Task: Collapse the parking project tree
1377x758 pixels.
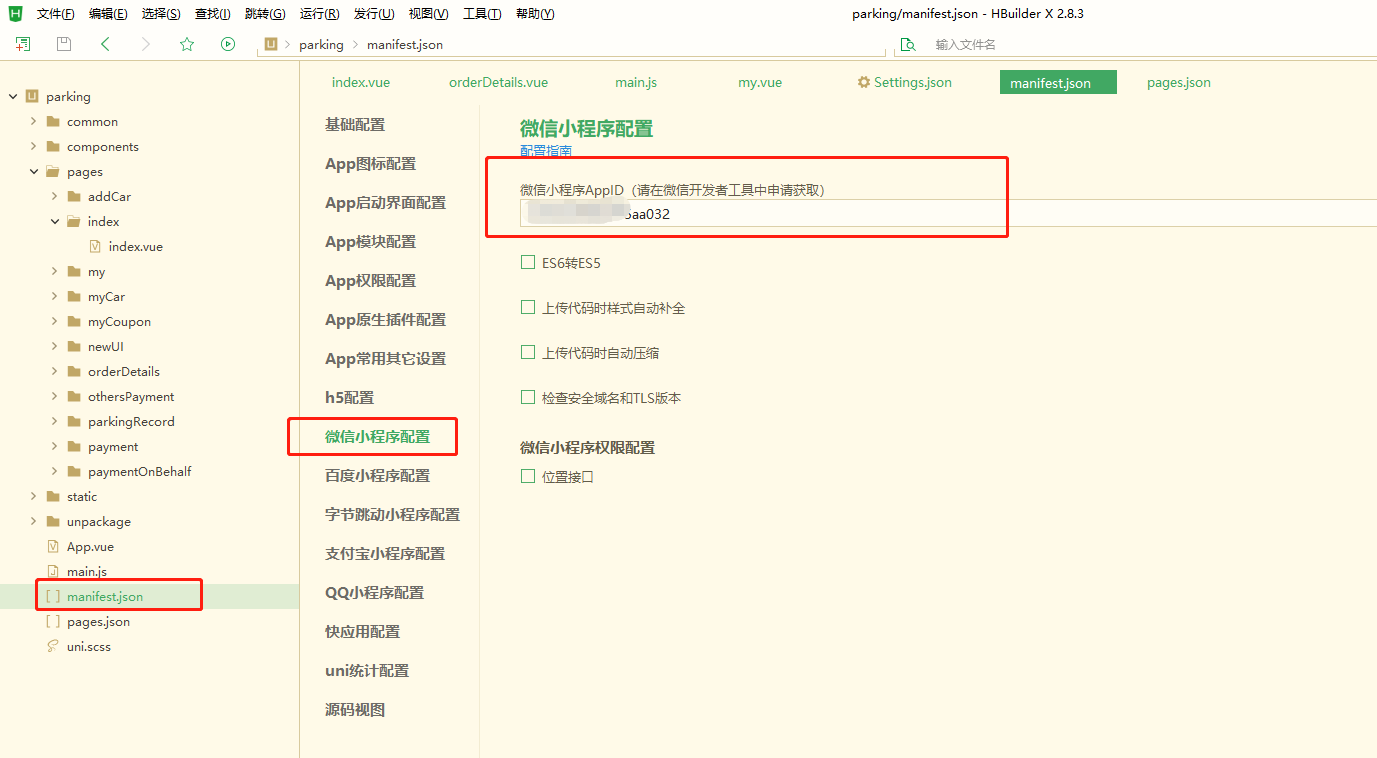Action: pos(13,97)
